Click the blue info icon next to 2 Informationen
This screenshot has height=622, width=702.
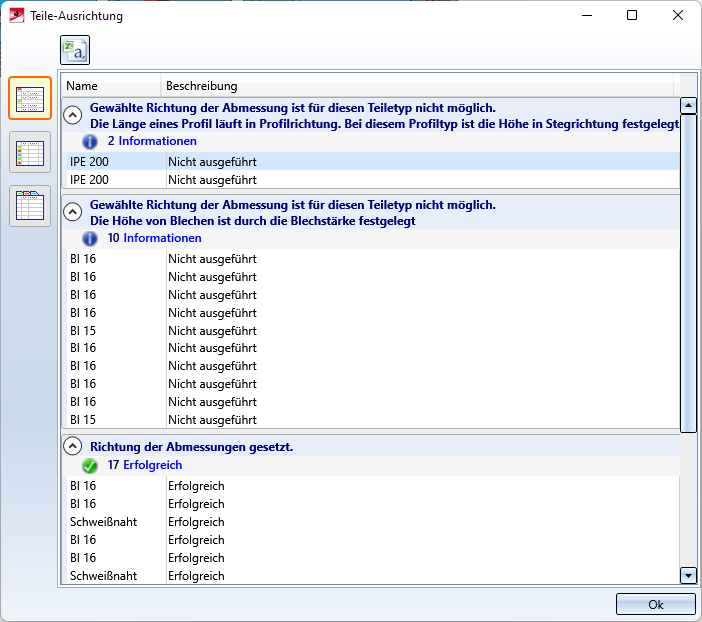90,142
